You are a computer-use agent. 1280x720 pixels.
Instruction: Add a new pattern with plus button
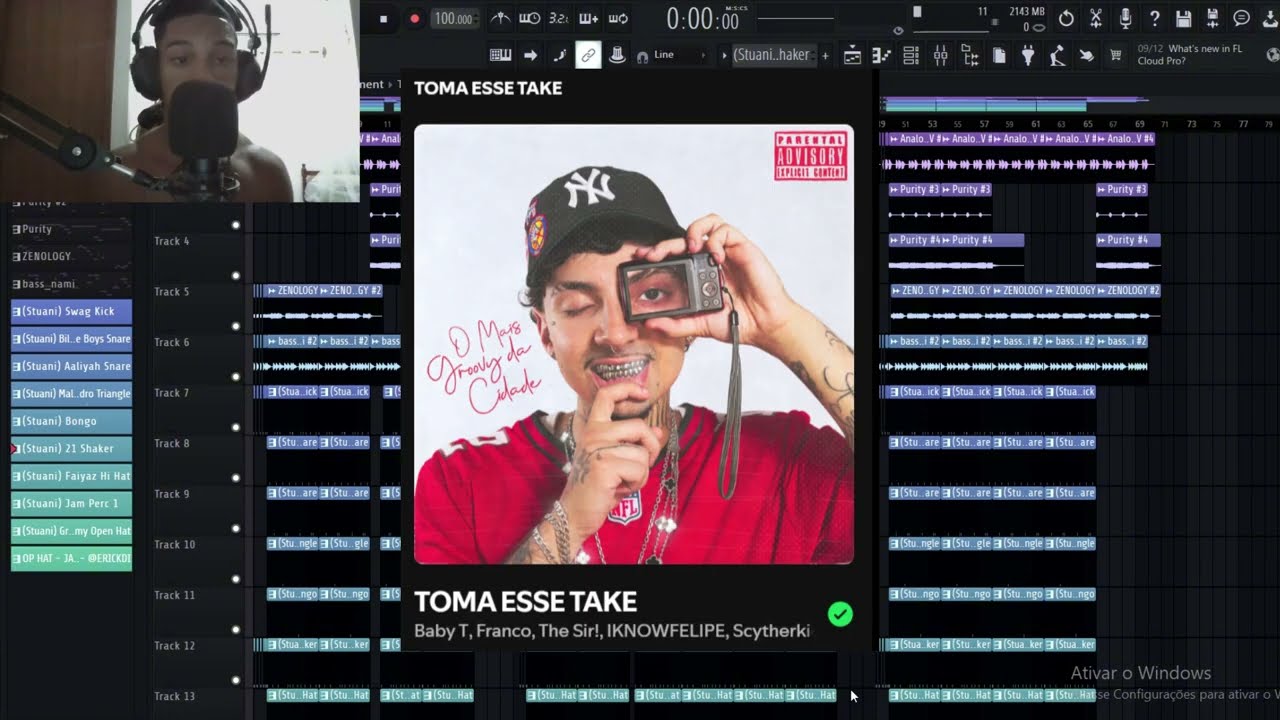coord(825,56)
